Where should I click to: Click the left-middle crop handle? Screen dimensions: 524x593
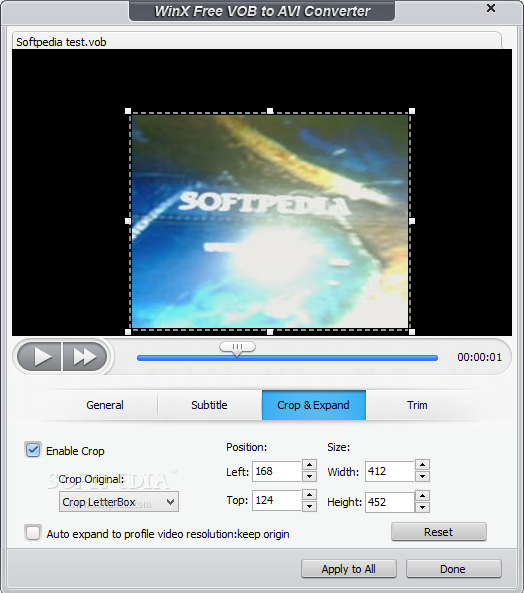[x=128, y=221]
